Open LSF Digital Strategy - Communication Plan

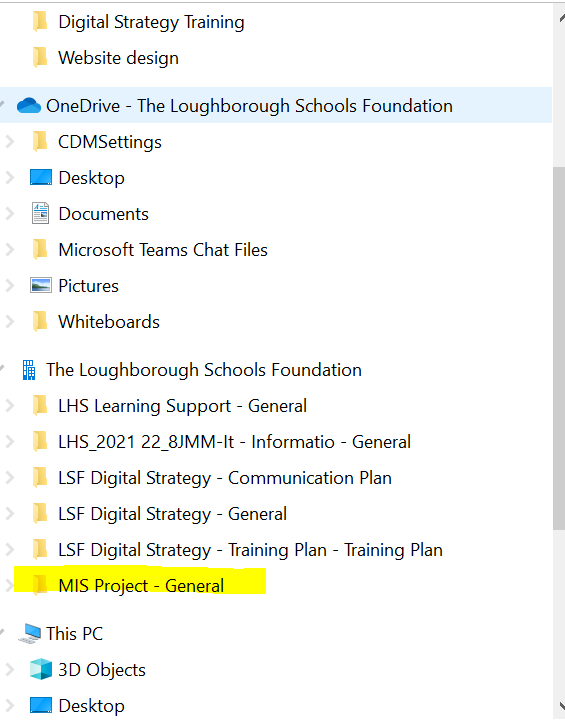tap(225, 478)
